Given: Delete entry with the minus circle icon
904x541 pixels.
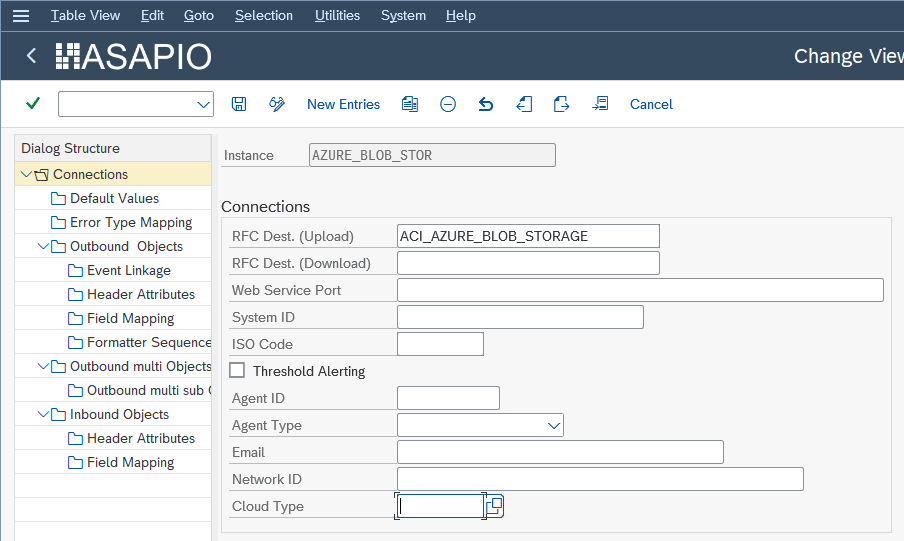Looking at the screenshot, I should click(448, 104).
